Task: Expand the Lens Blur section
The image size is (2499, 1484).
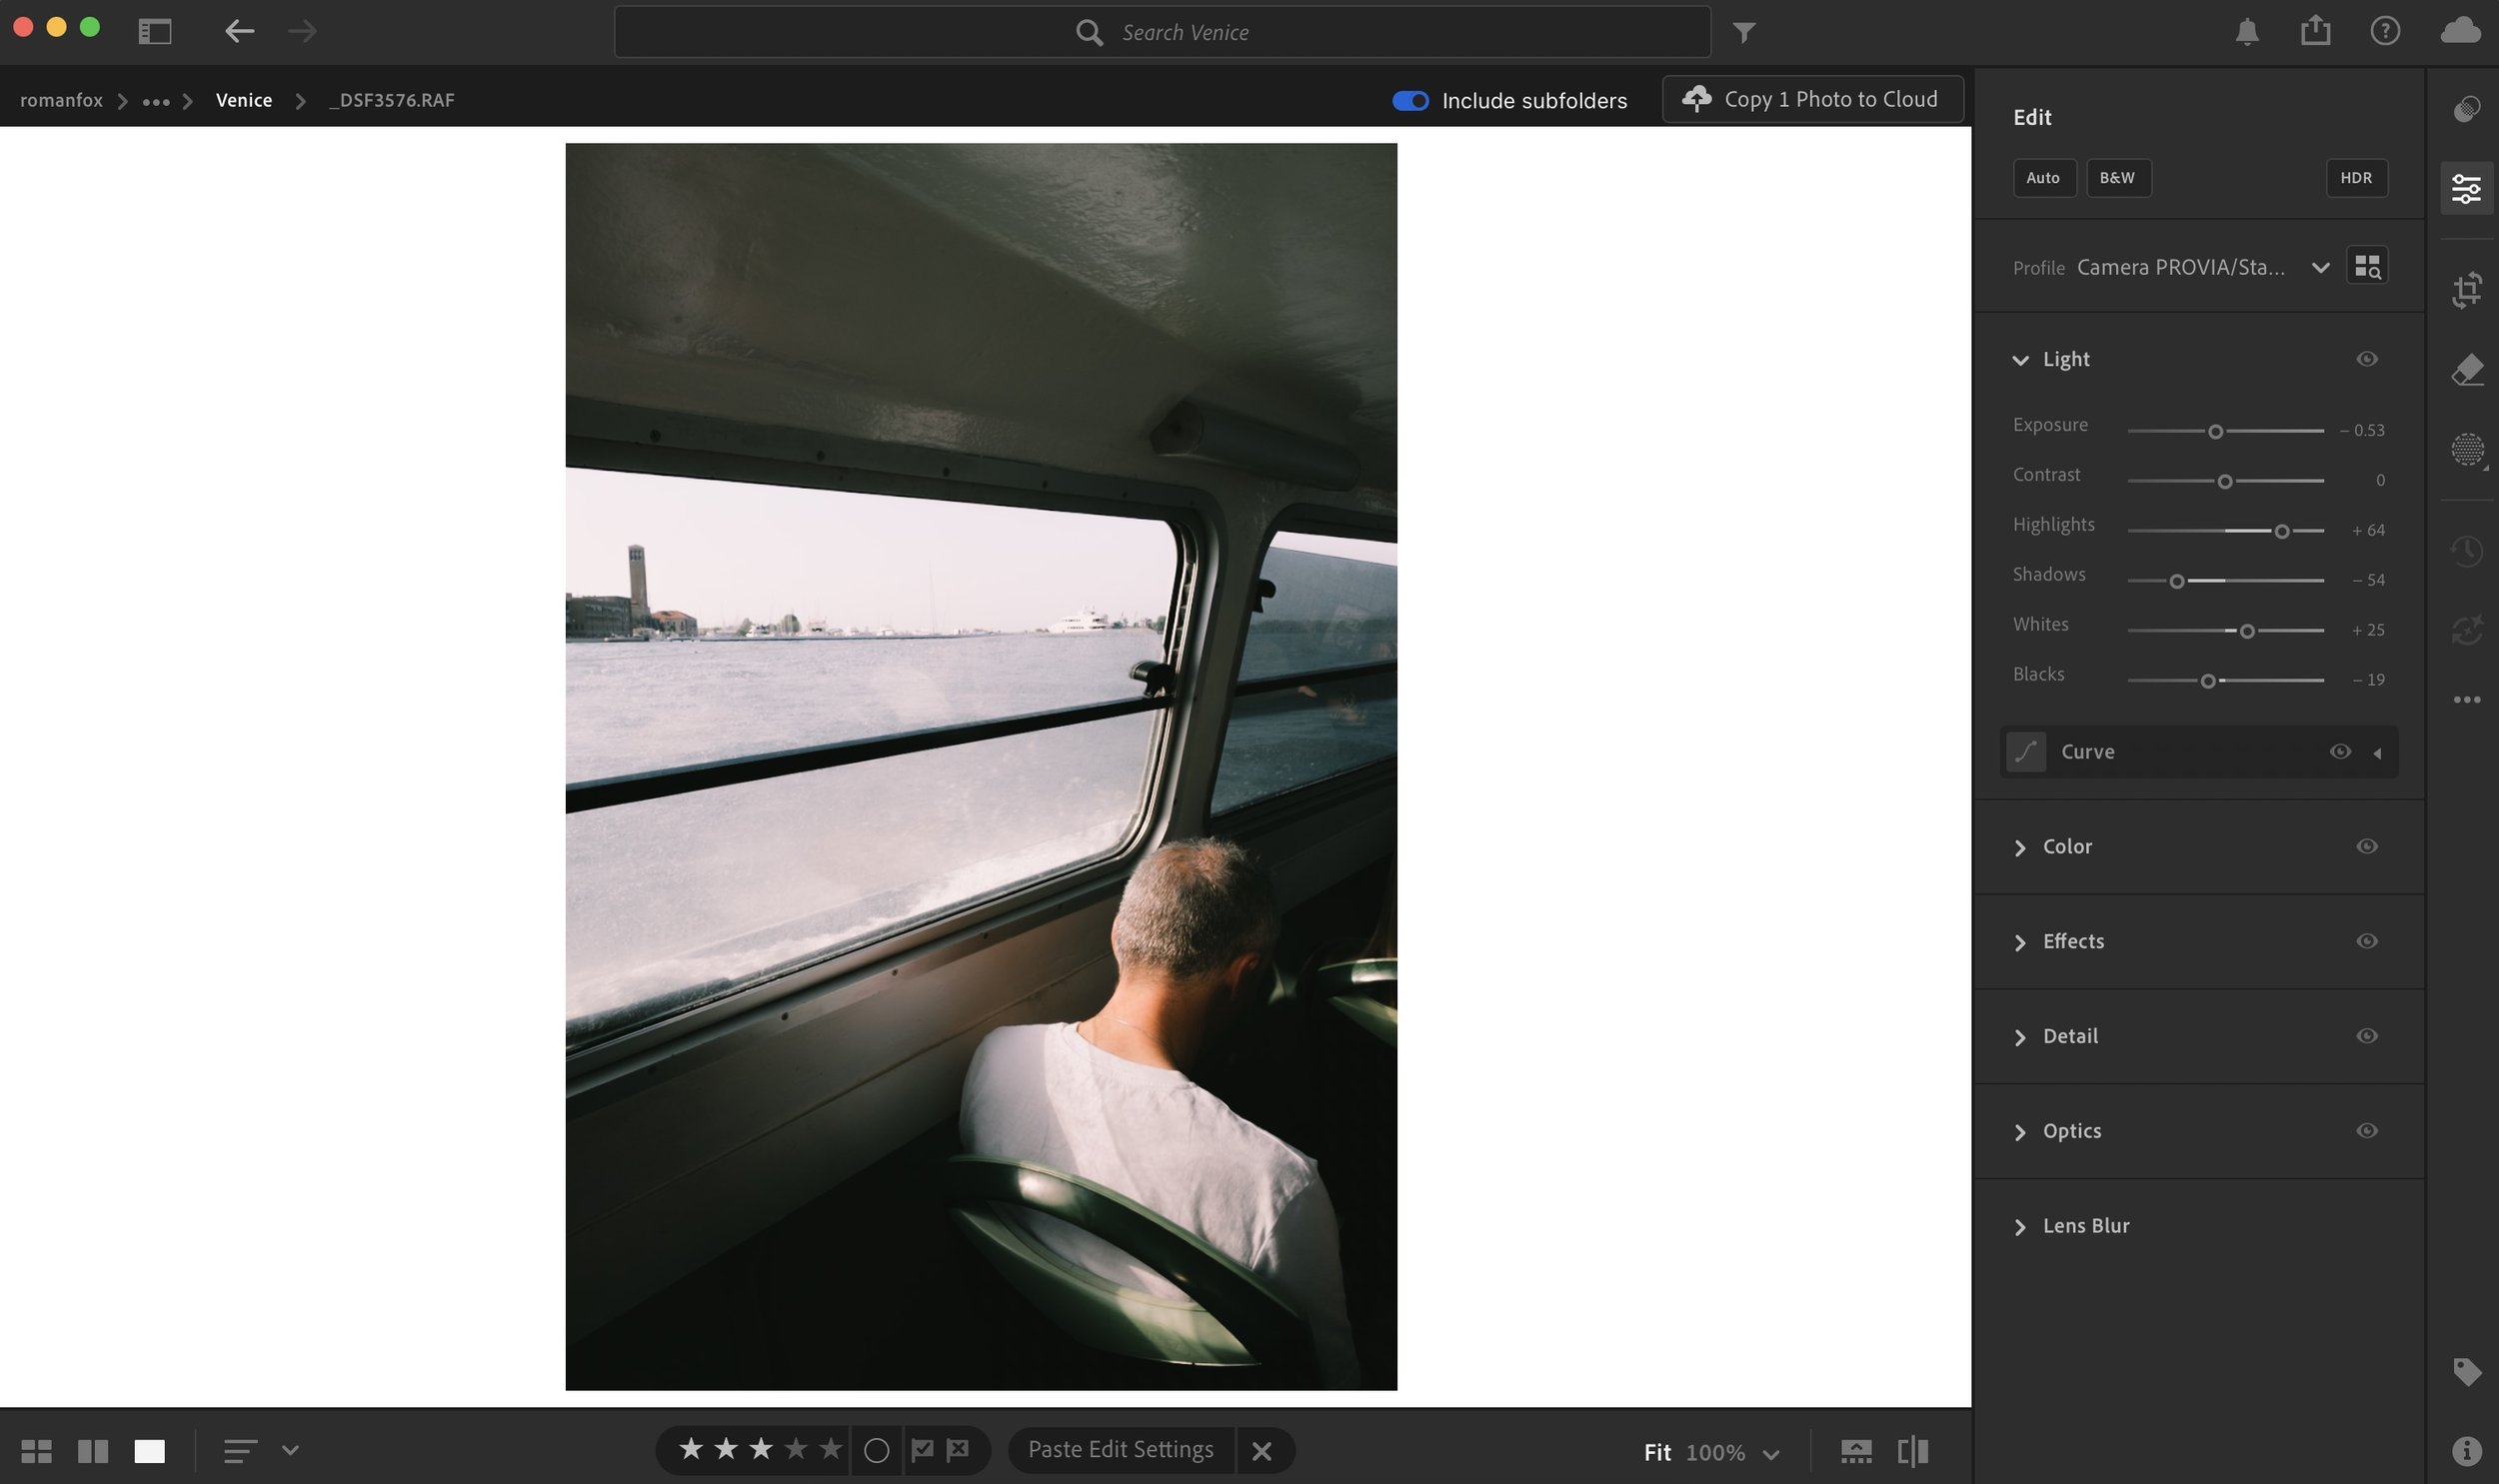Action: 2085,1226
